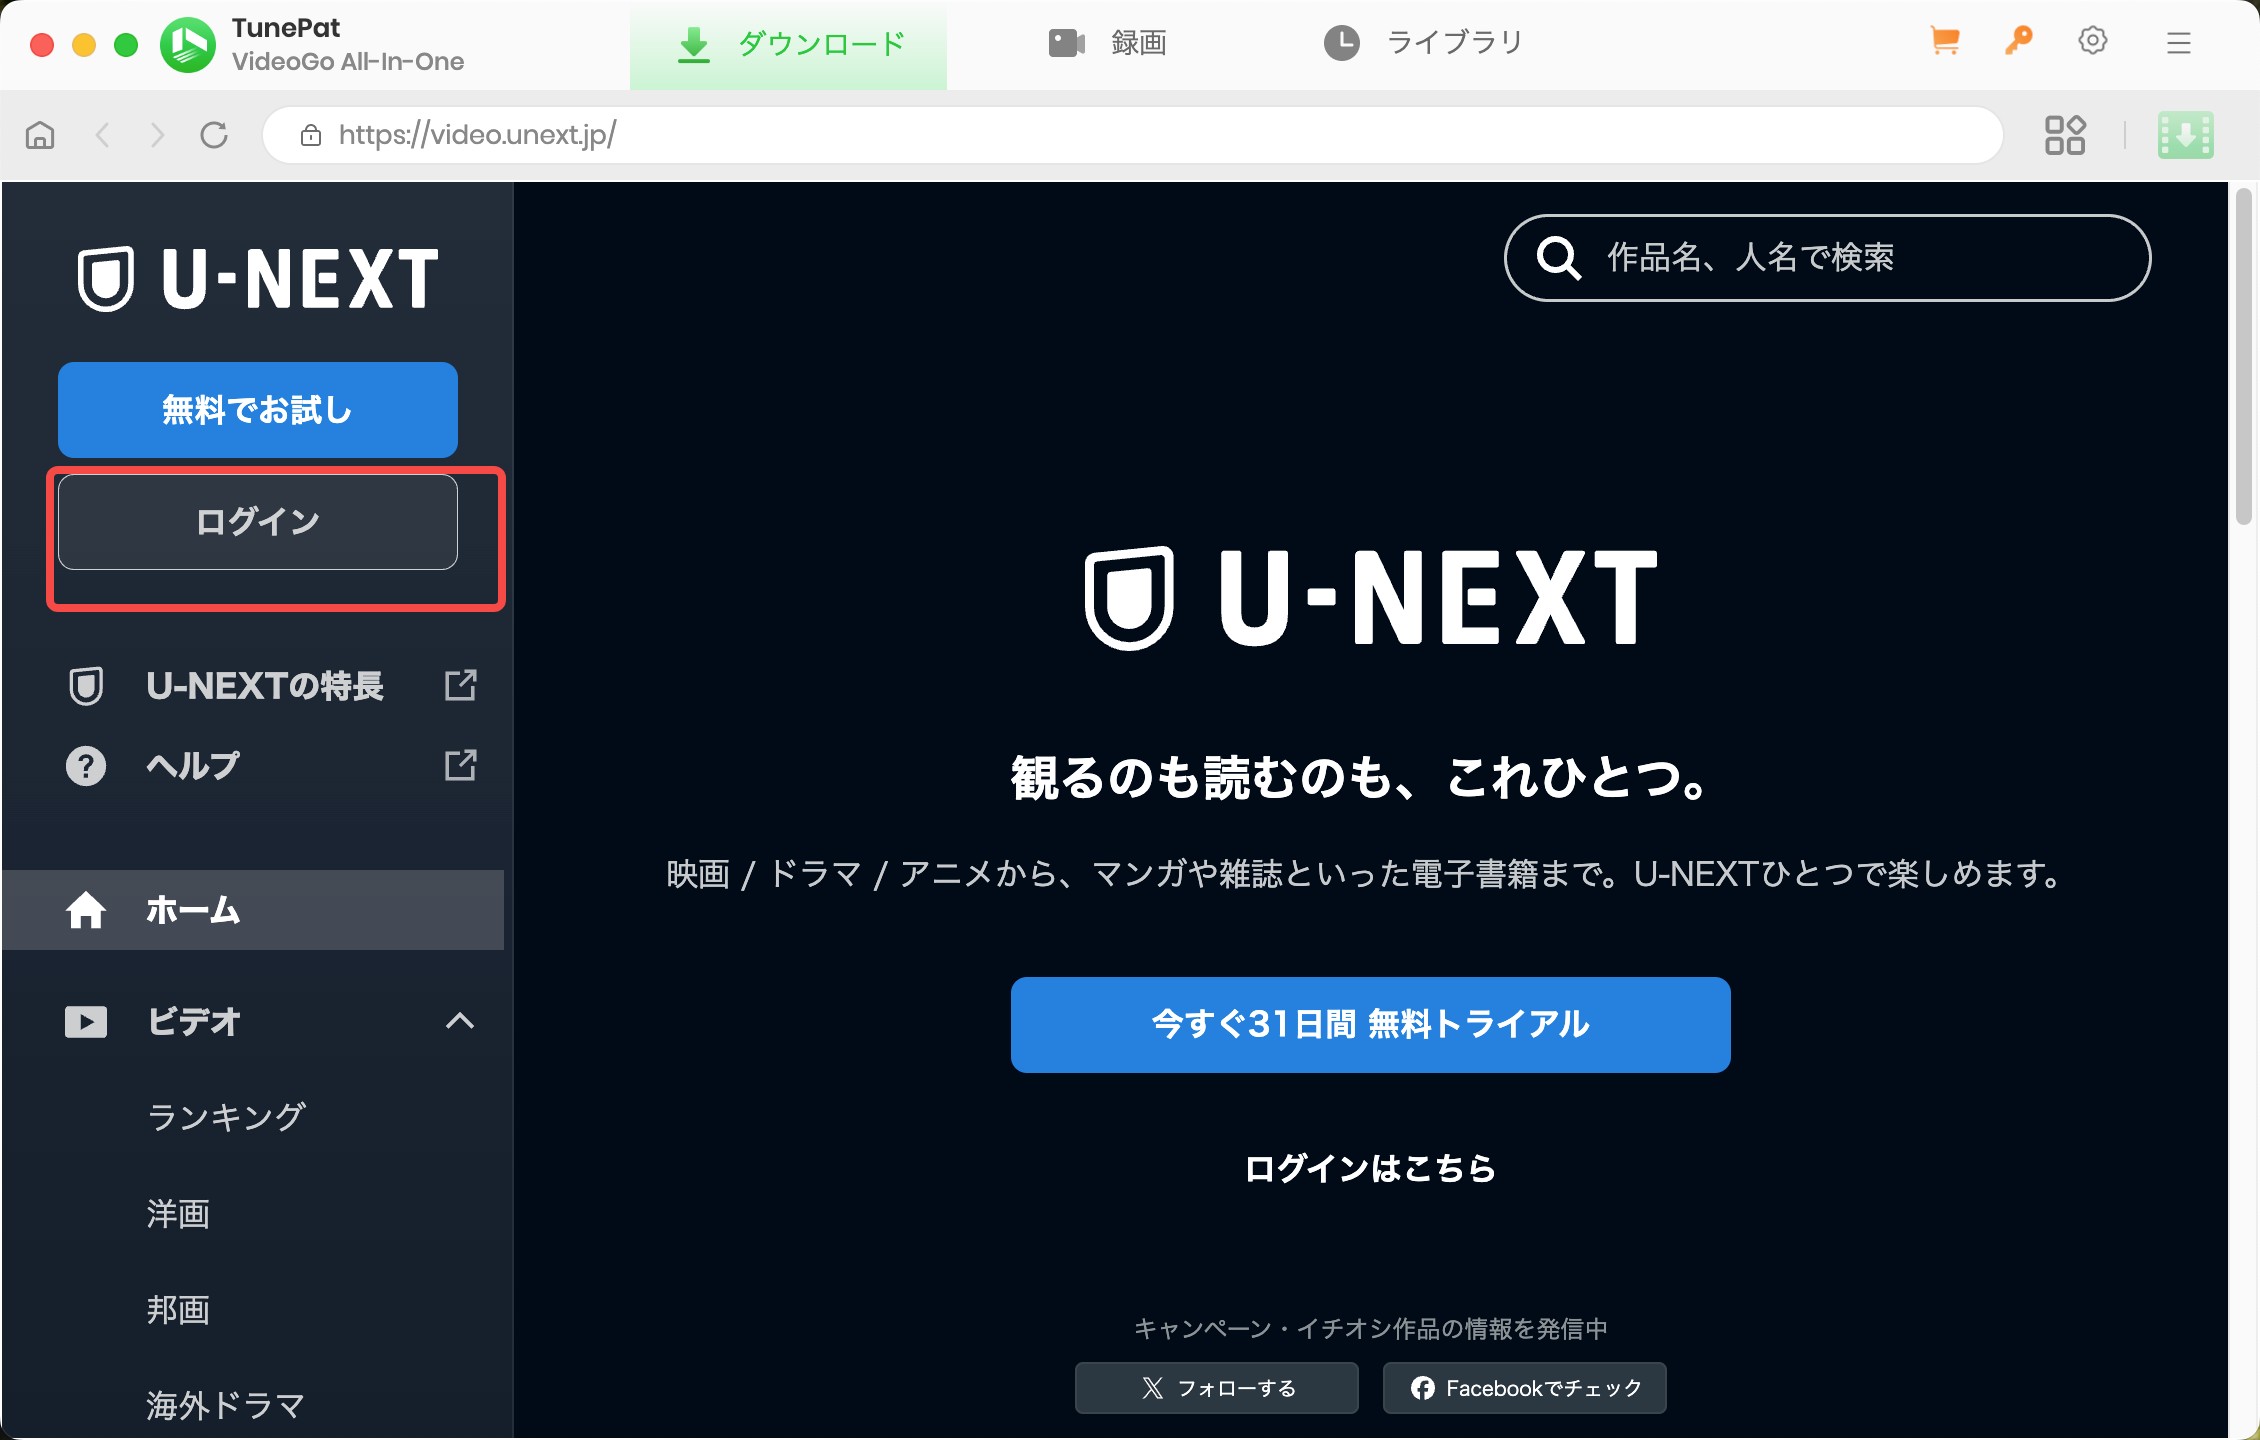Click the shield icon next to U-NEXTの特長
This screenshot has width=2260, height=1440.
pos(86,686)
